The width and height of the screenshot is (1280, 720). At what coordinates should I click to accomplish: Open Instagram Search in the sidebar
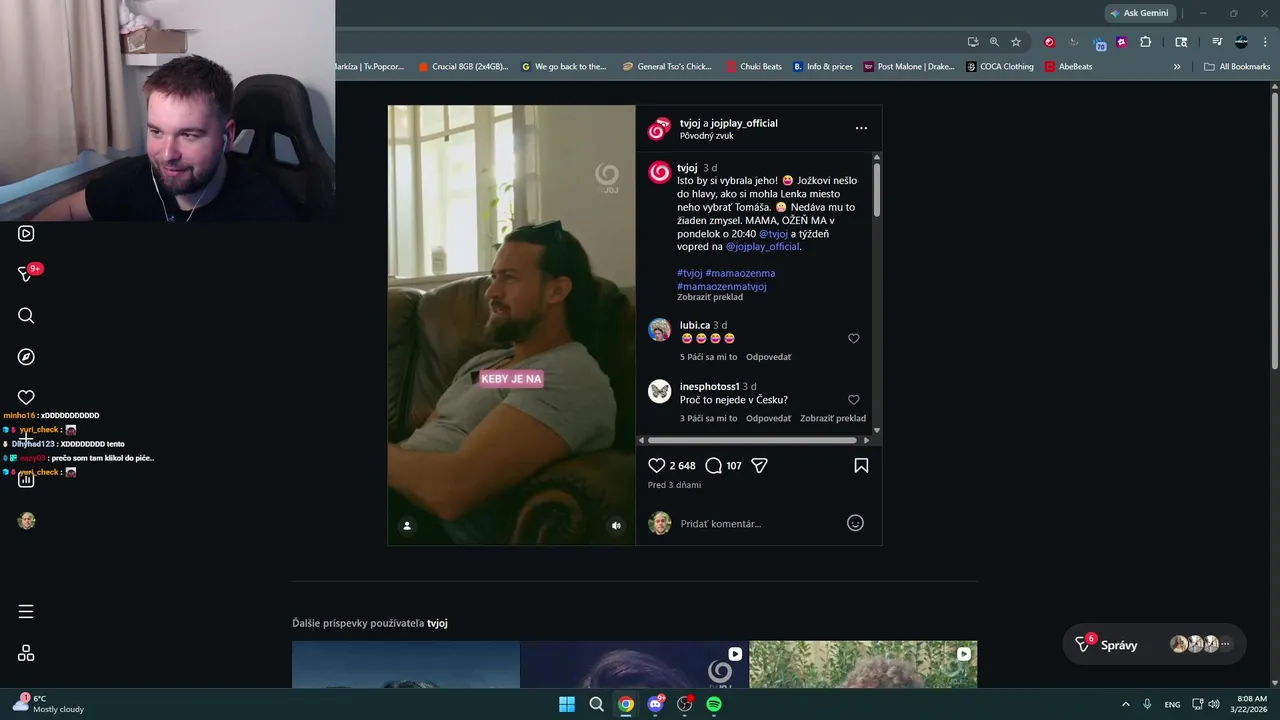pos(26,316)
